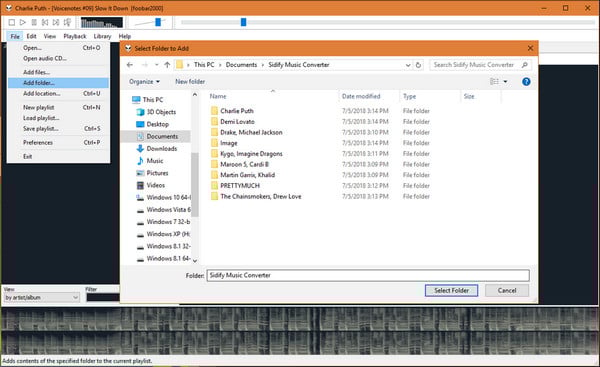Image resolution: width=600 pixels, height=367 pixels.
Task: Choose Open... from the File menu
Action: [58, 48]
